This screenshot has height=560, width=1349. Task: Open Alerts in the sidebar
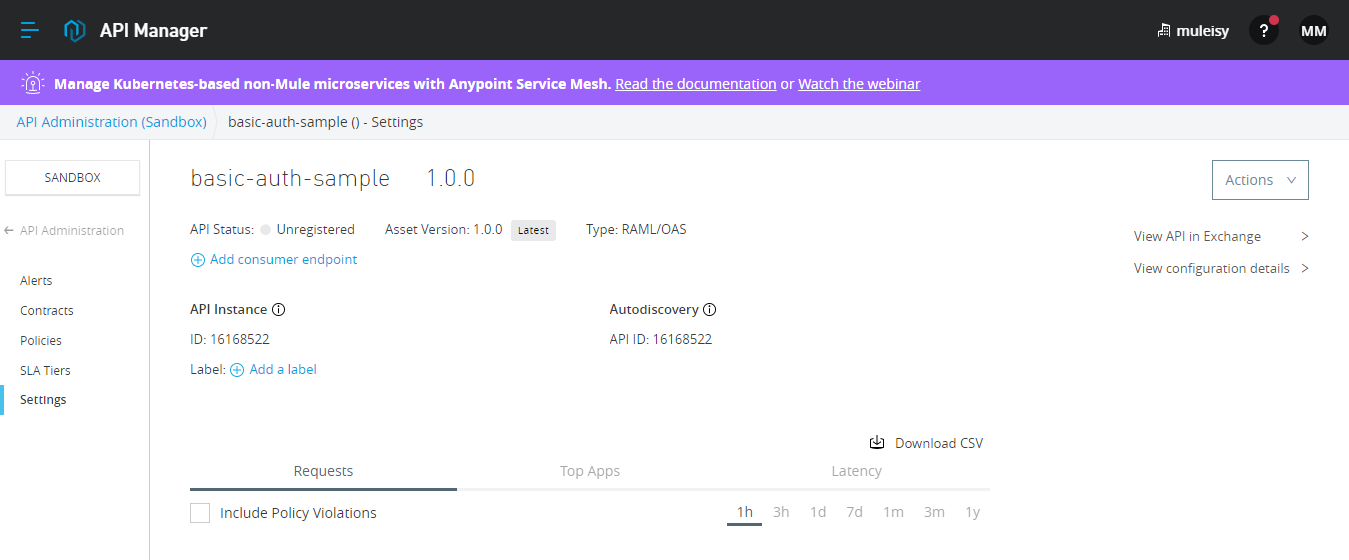(x=36, y=281)
